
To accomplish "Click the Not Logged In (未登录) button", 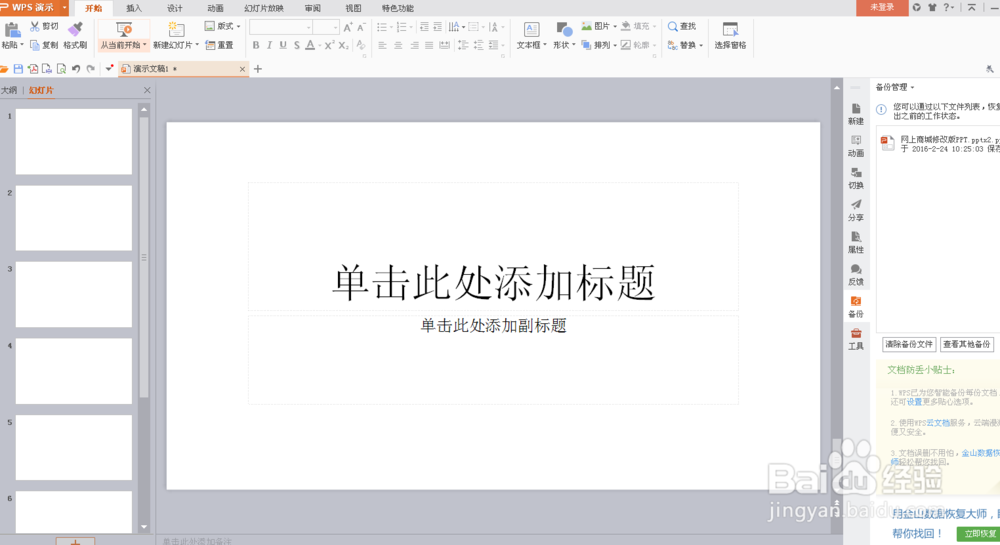I will (882, 8).
